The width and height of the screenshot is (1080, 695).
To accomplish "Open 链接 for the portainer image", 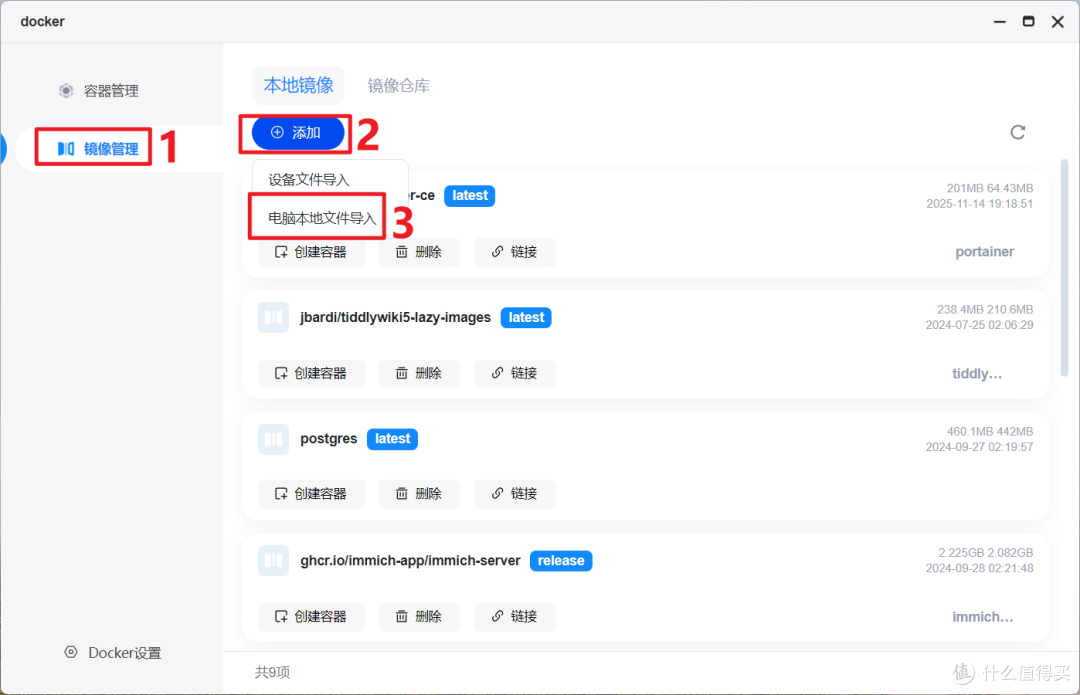I will pyautogui.click(x=515, y=252).
